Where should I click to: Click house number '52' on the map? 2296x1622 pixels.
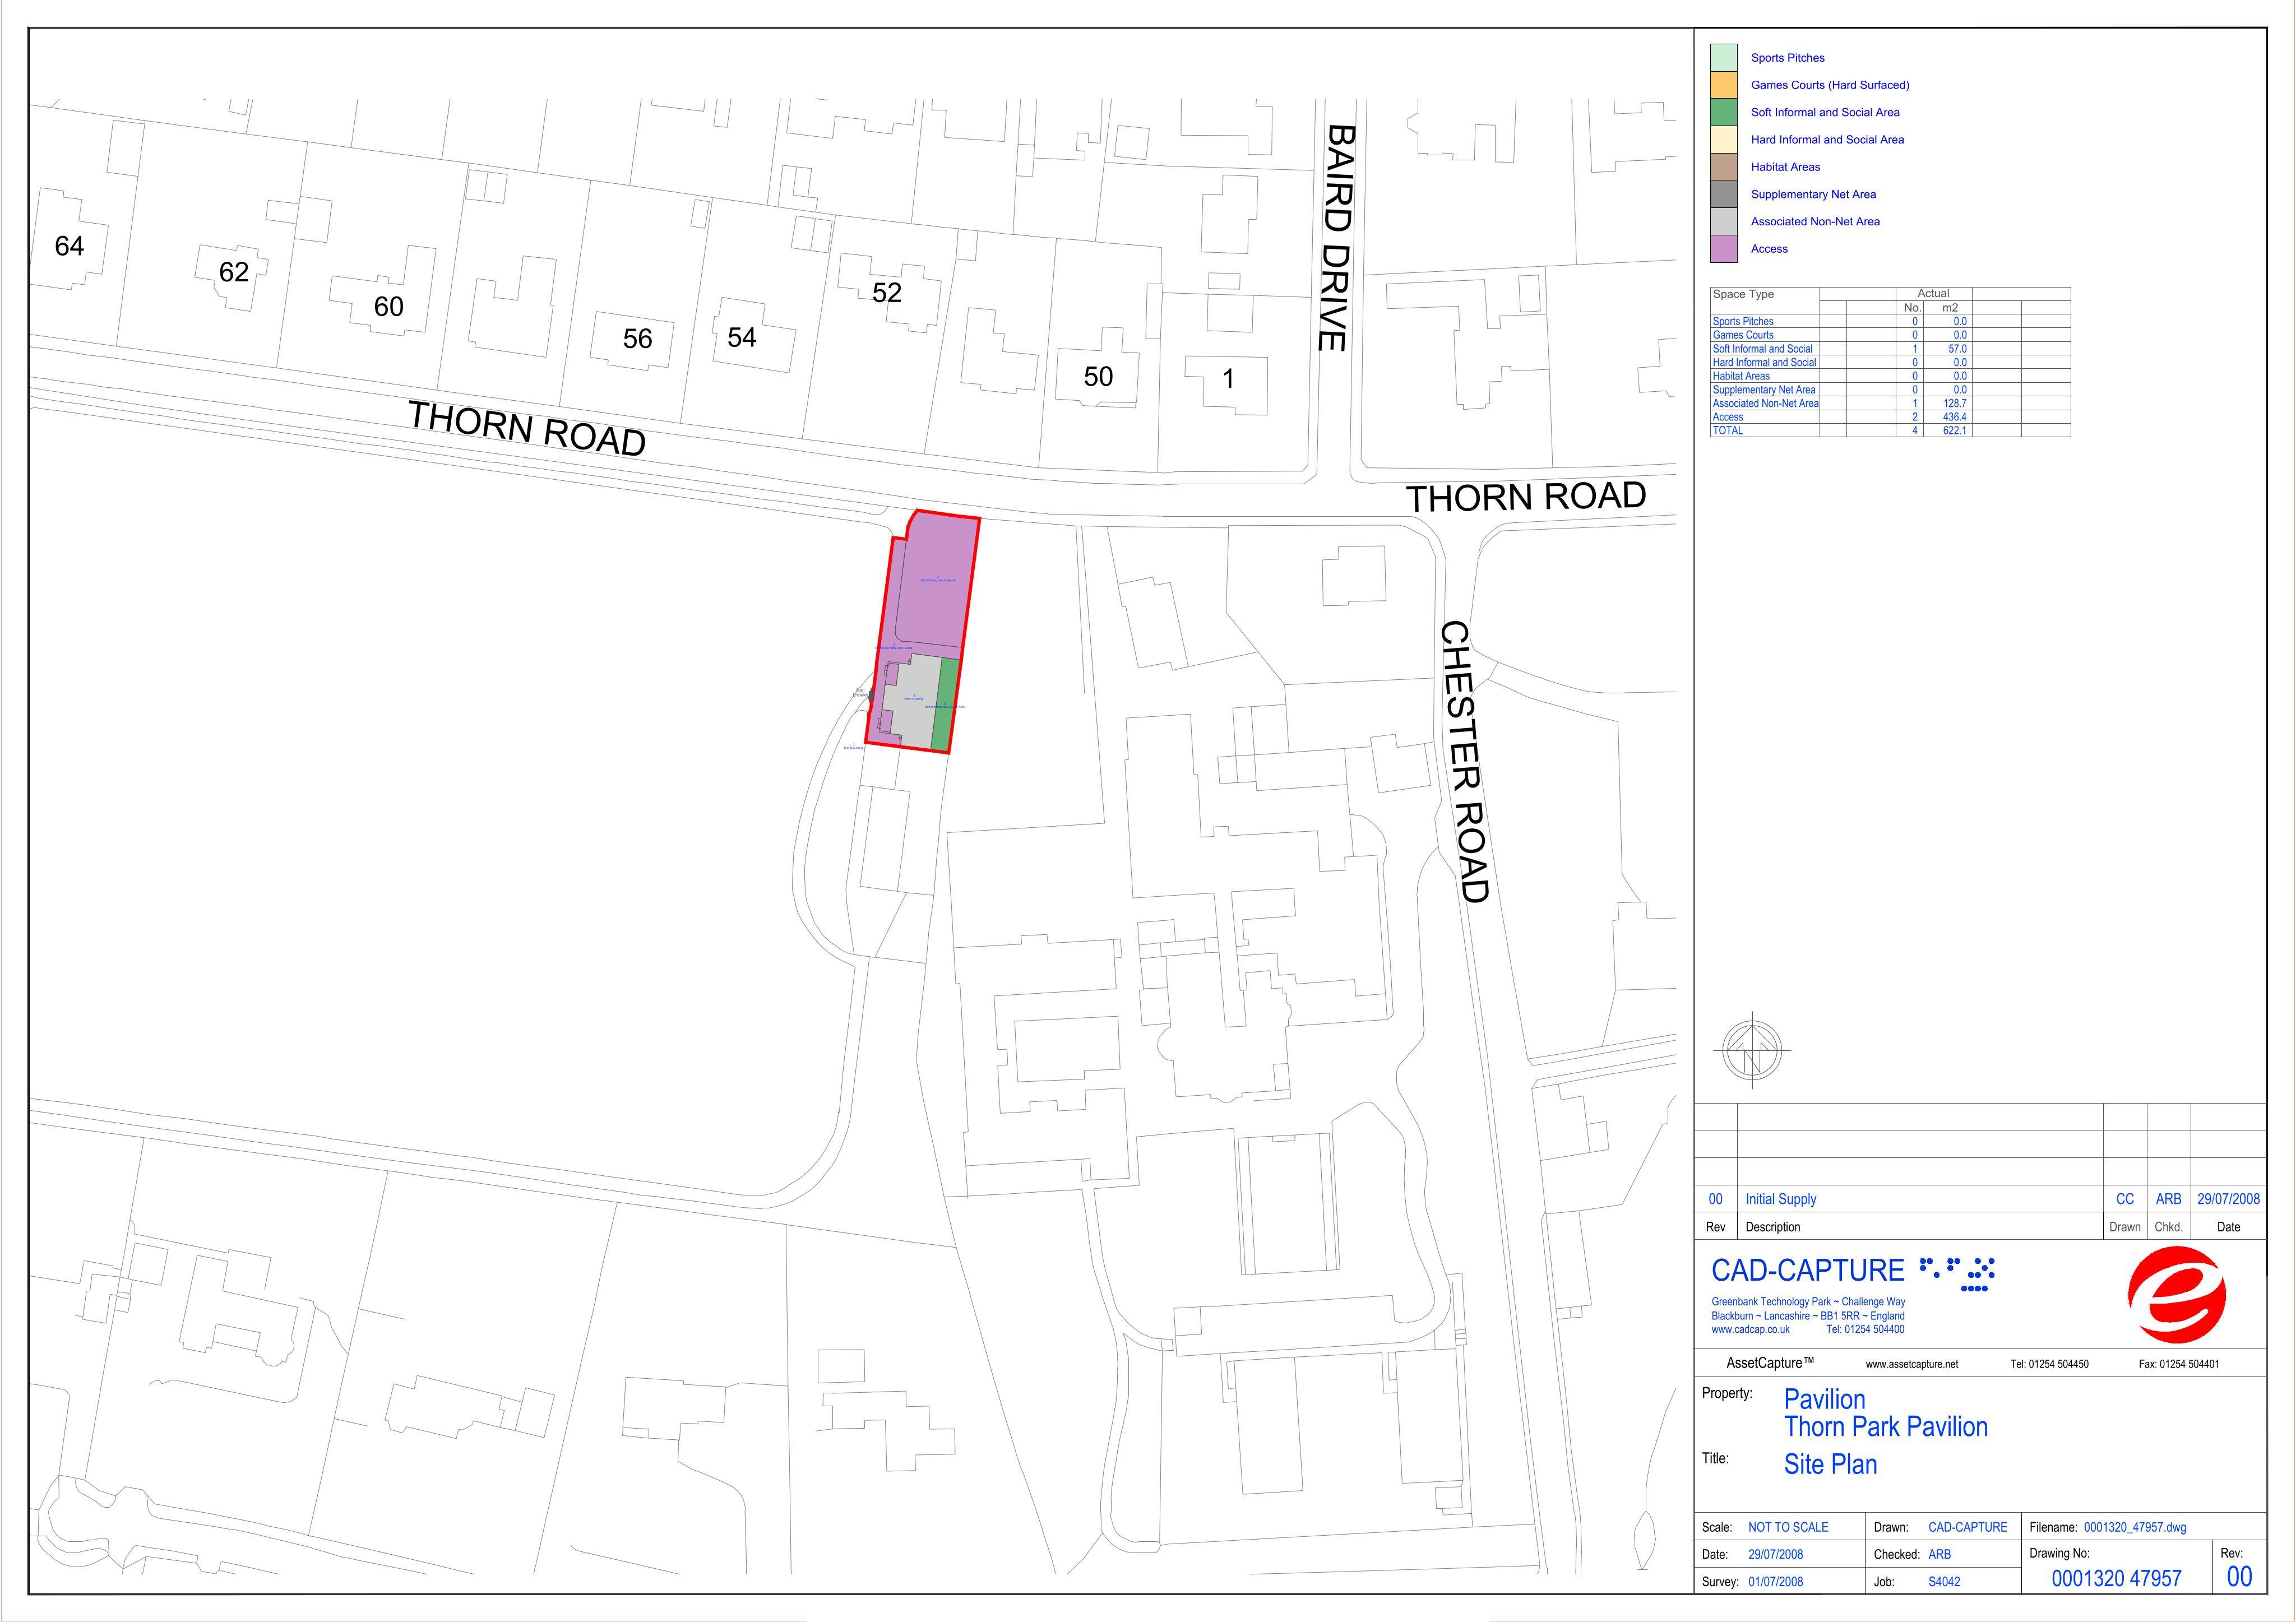(887, 292)
